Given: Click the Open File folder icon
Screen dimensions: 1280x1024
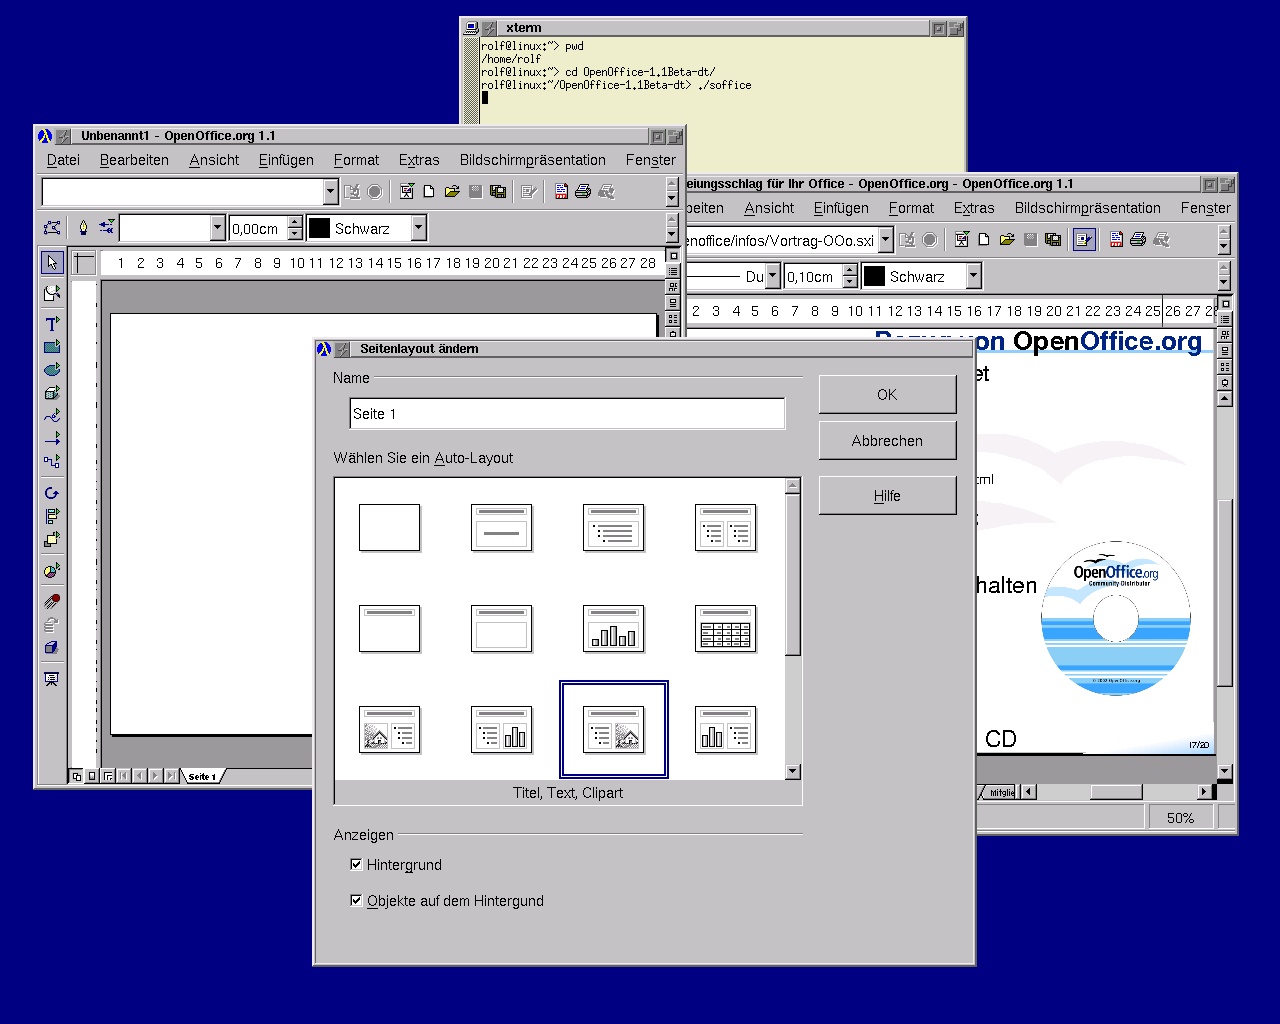Looking at the screenshot, I should pyautogui.click(x=452, y=192).
